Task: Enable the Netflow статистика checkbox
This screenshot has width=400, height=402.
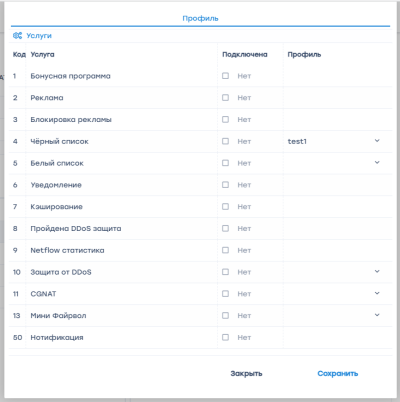Action: click(225, 250)
